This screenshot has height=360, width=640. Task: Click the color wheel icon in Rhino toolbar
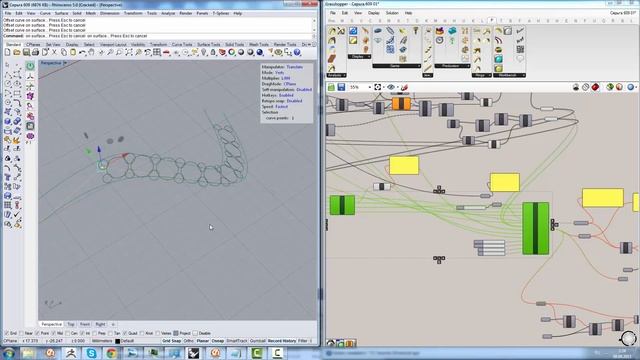tap(231, 52)
